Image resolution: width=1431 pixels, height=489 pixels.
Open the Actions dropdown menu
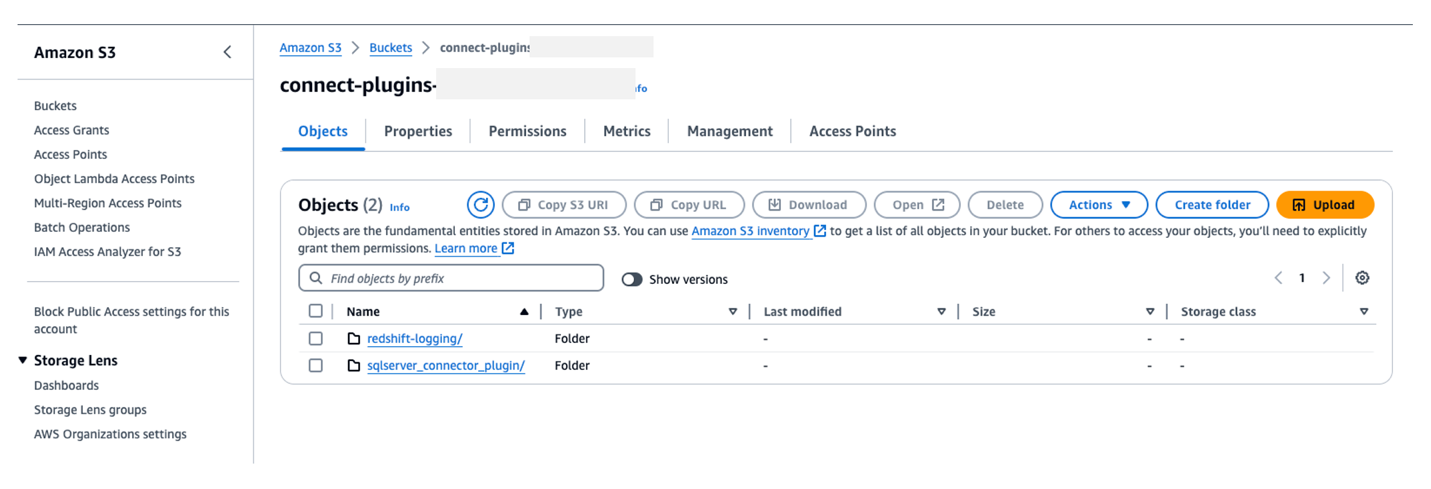[1099, 205]
